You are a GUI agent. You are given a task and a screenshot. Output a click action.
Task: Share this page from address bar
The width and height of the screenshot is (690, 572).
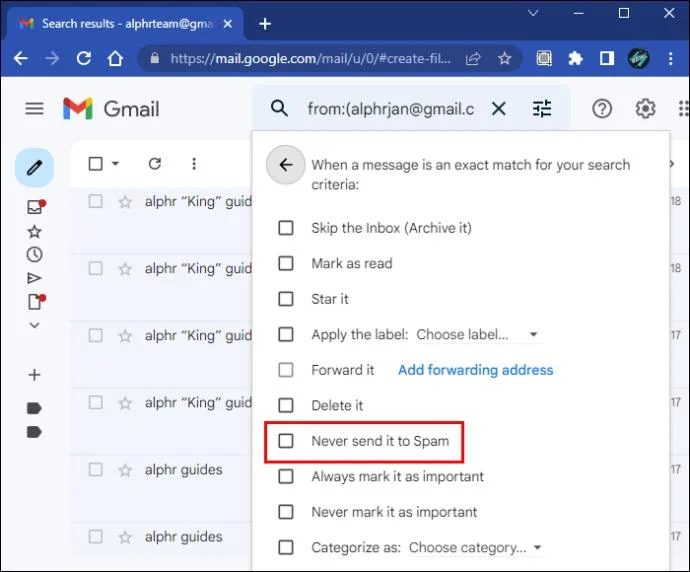click(473, 58)
